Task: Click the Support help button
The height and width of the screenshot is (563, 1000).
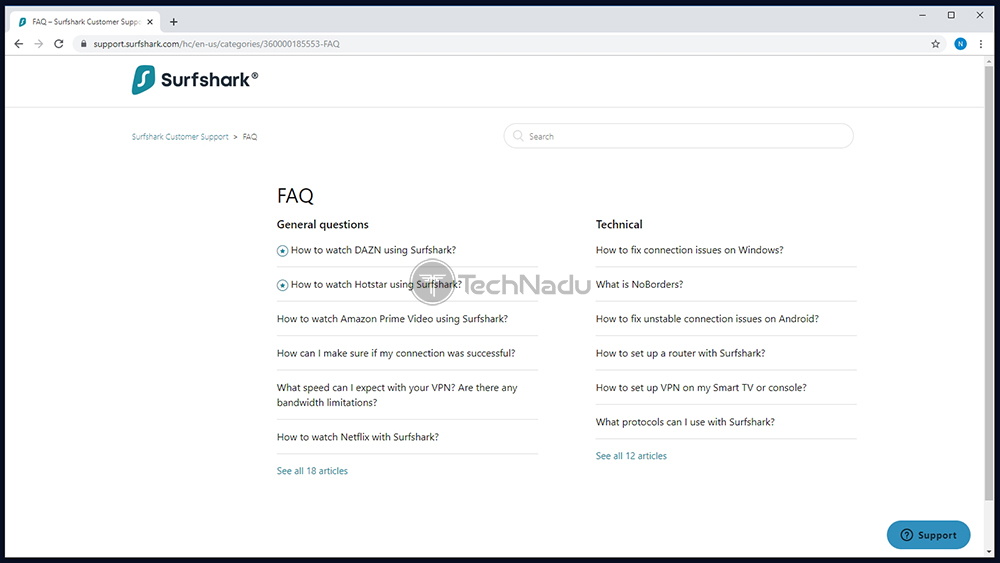Action: 929,535
